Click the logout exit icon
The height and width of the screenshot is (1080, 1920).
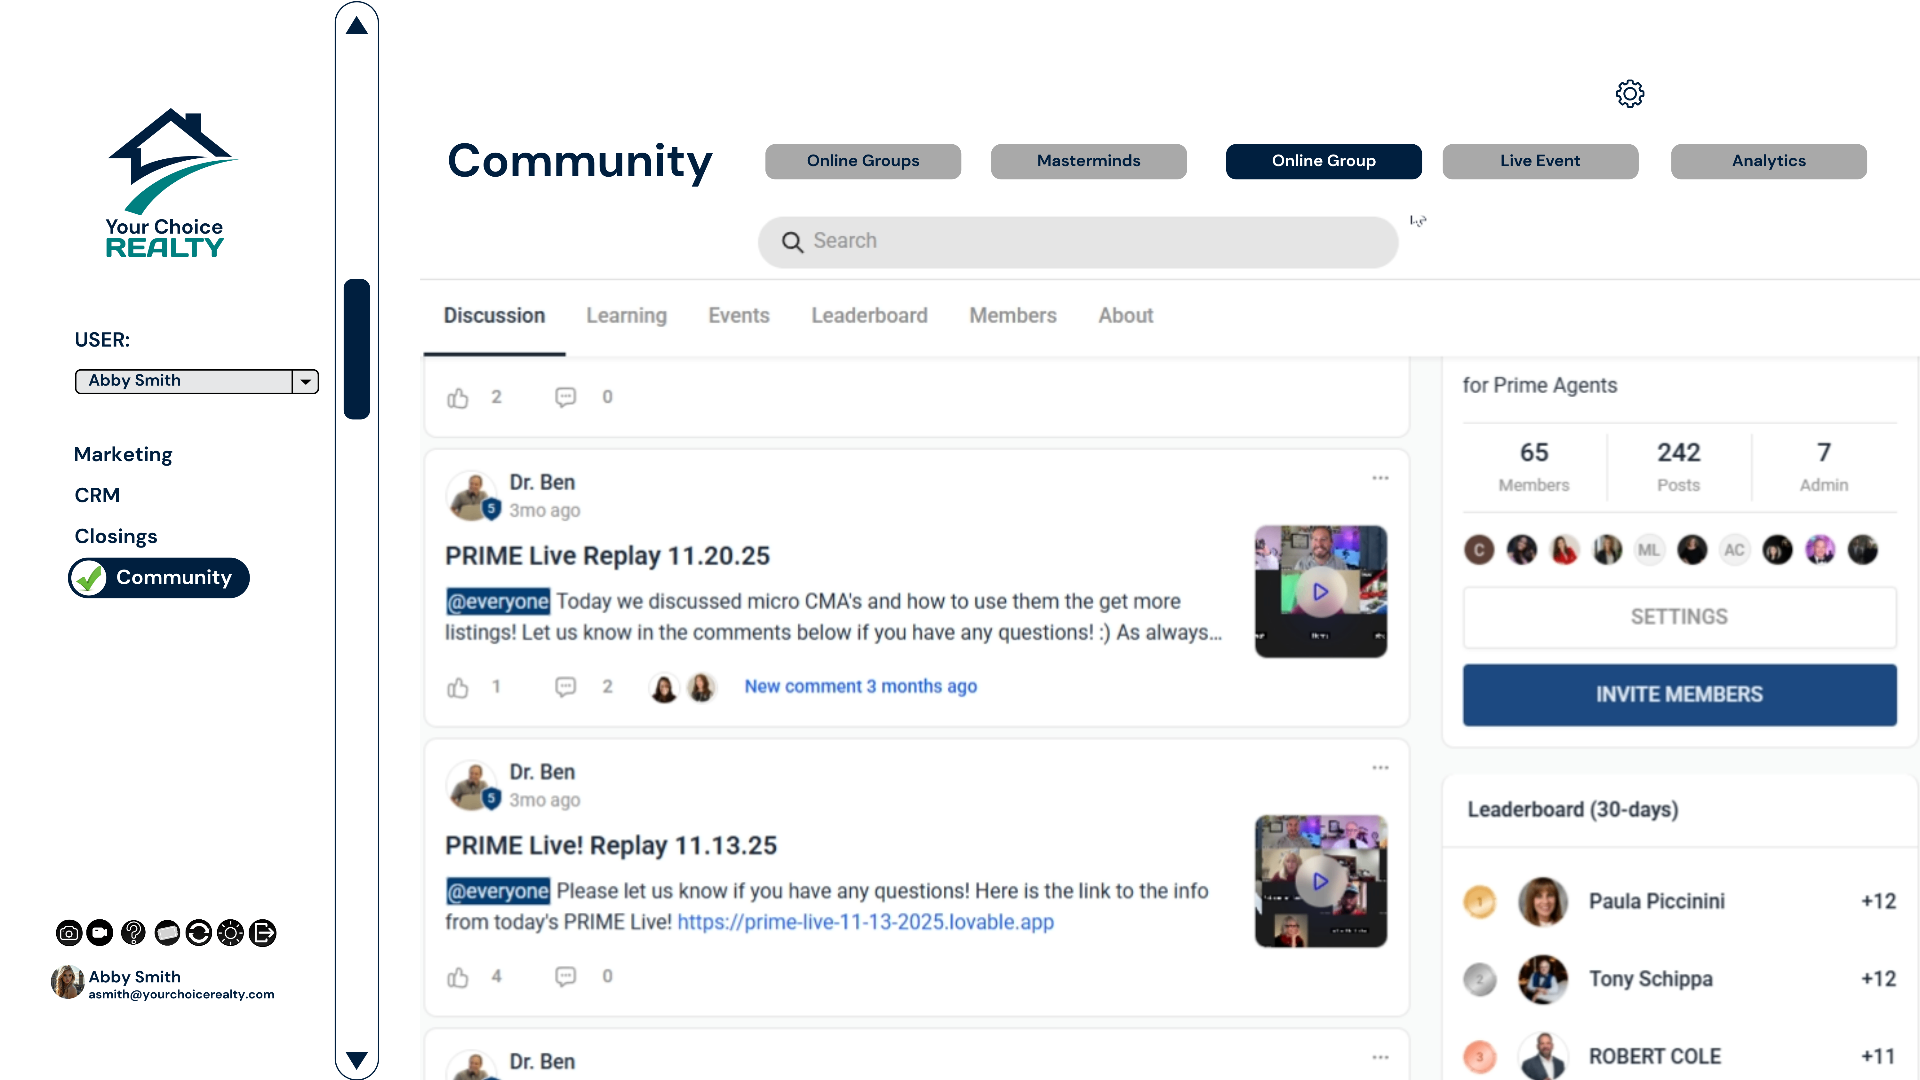pos(263,933)
